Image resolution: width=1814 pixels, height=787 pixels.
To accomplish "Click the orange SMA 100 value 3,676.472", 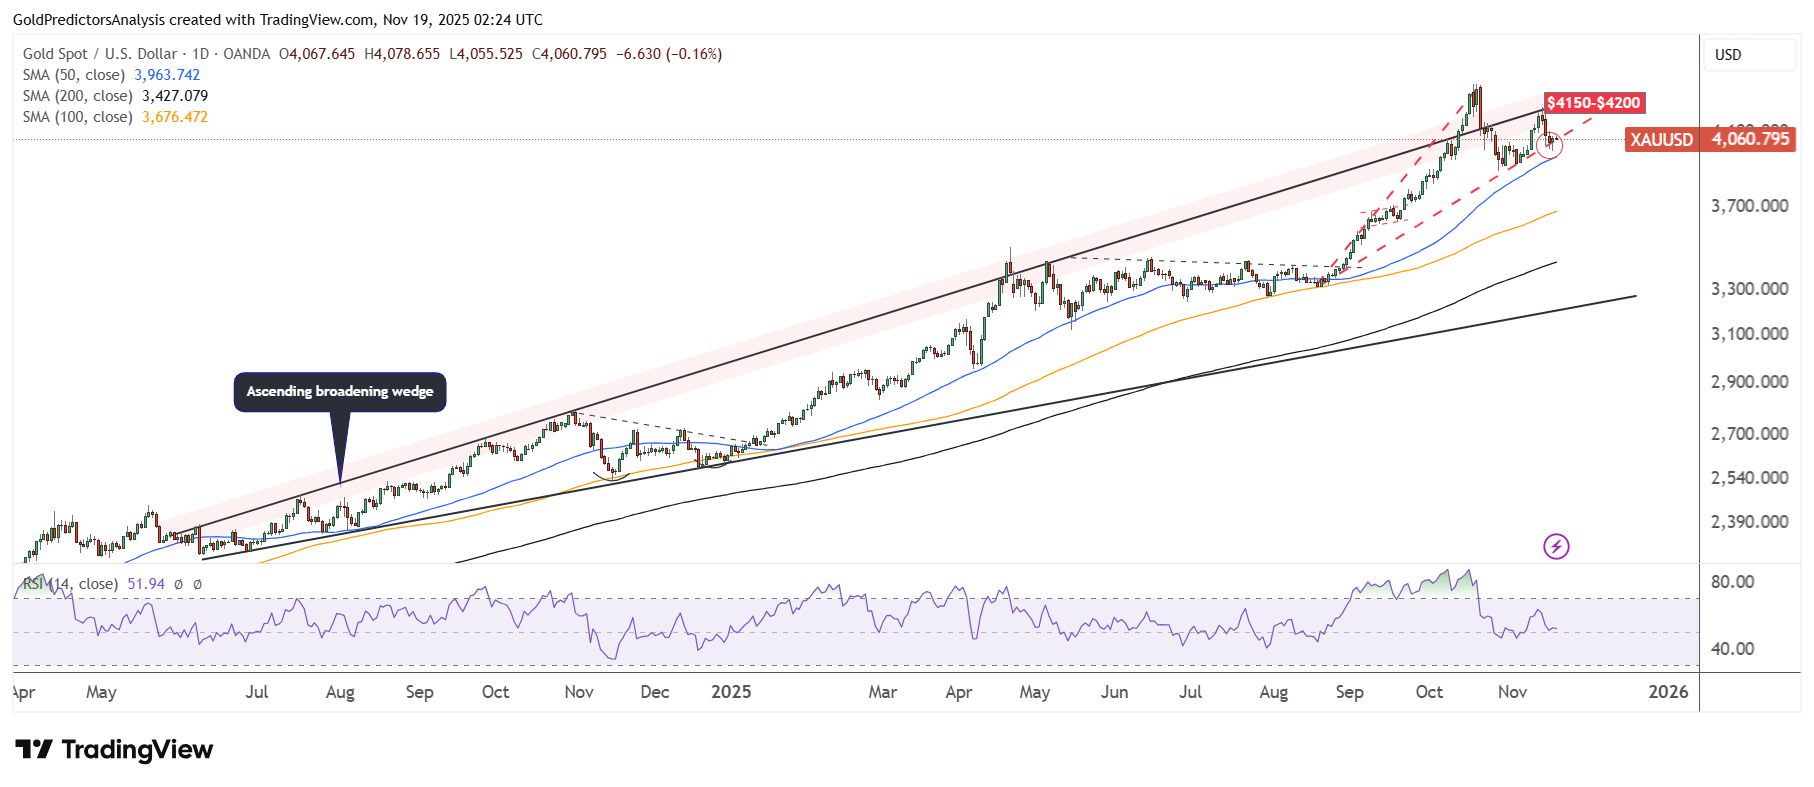I will [x=175, y=117].
